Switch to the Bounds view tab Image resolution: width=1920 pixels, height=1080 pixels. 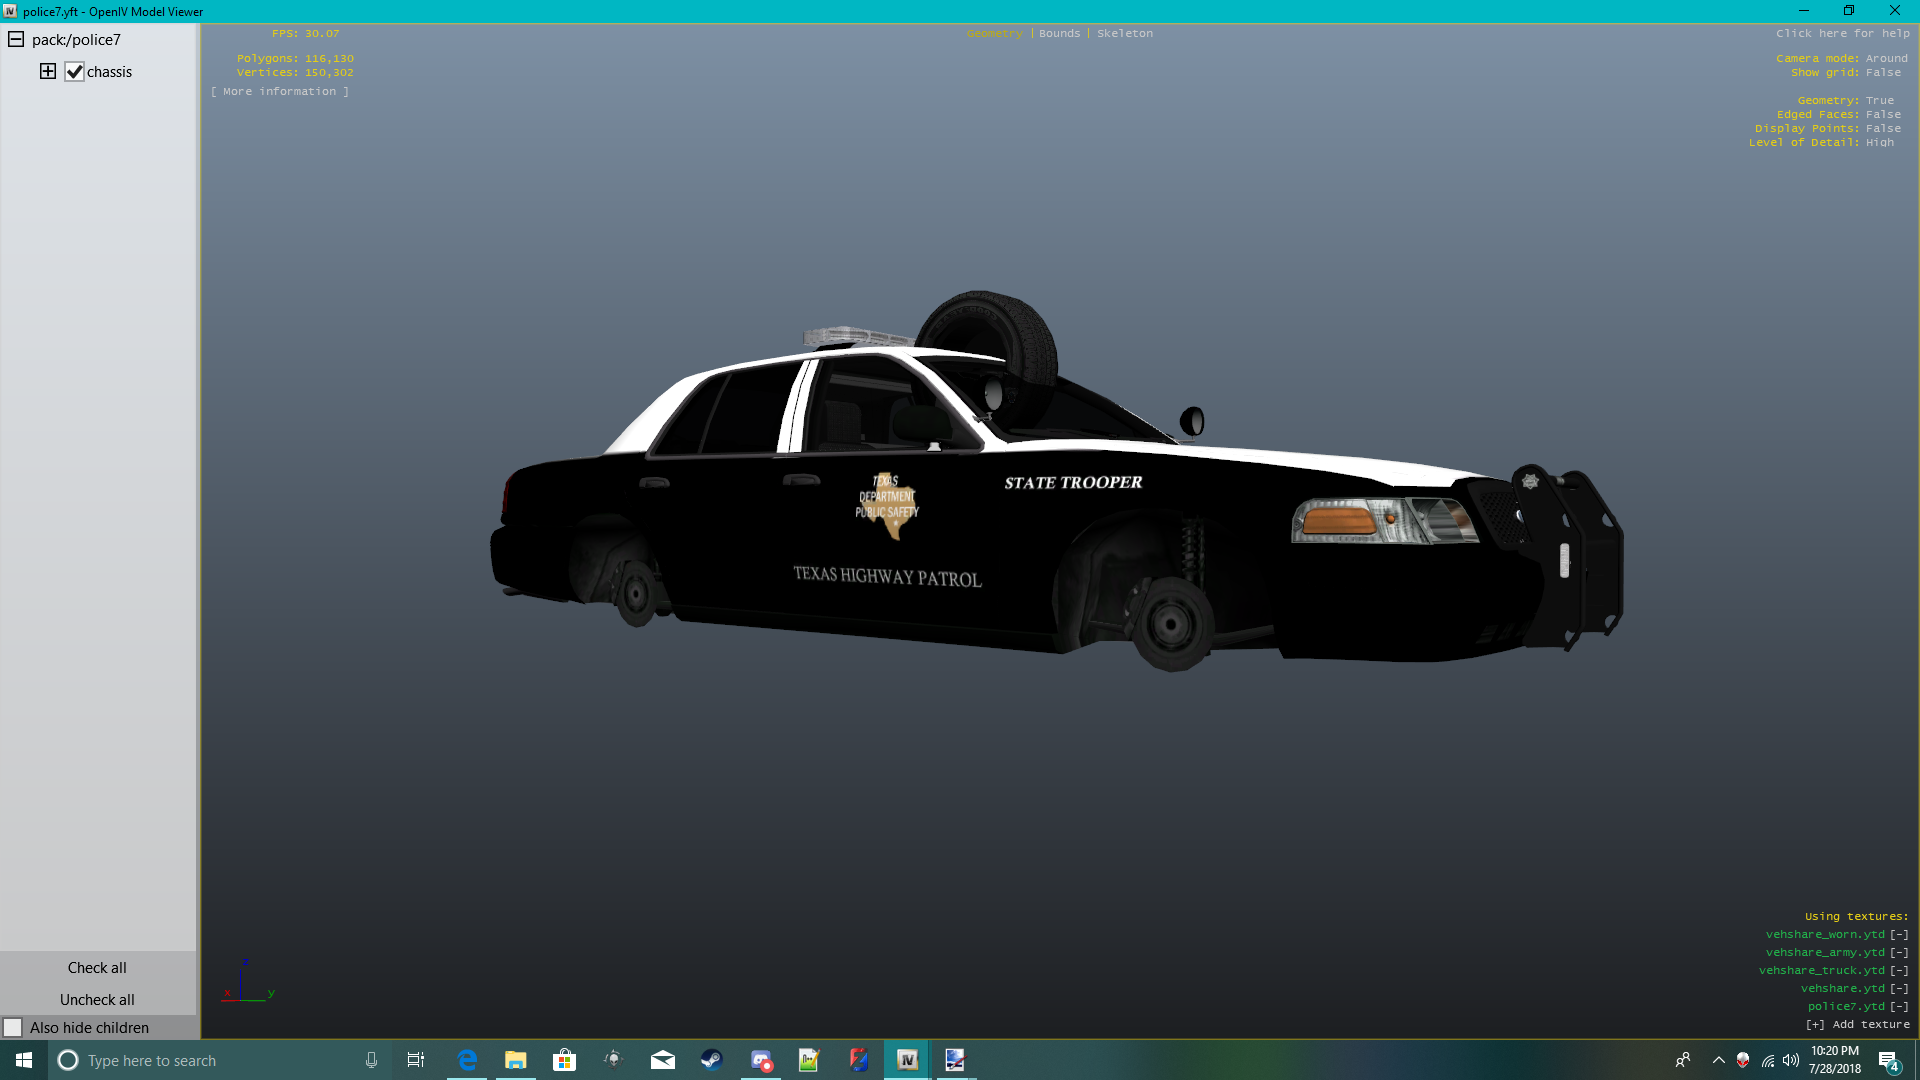[1059, 33]
